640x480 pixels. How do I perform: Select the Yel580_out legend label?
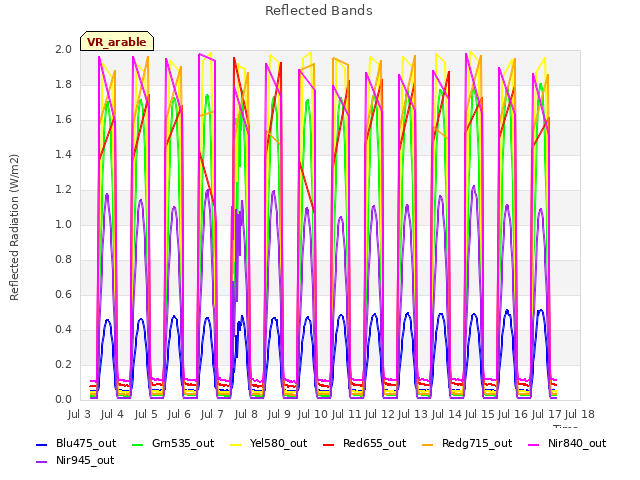pos(278,443)
